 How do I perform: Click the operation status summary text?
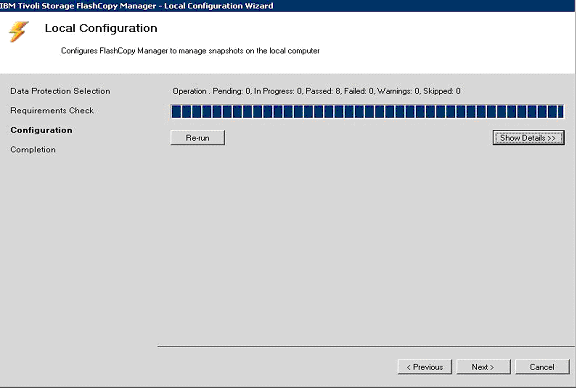(316, 91)
